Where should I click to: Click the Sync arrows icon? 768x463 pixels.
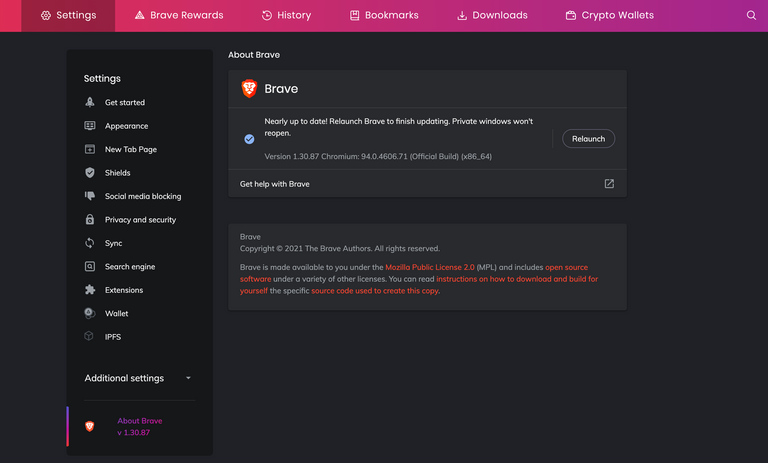pyautogui.click(x=90, y=243)
